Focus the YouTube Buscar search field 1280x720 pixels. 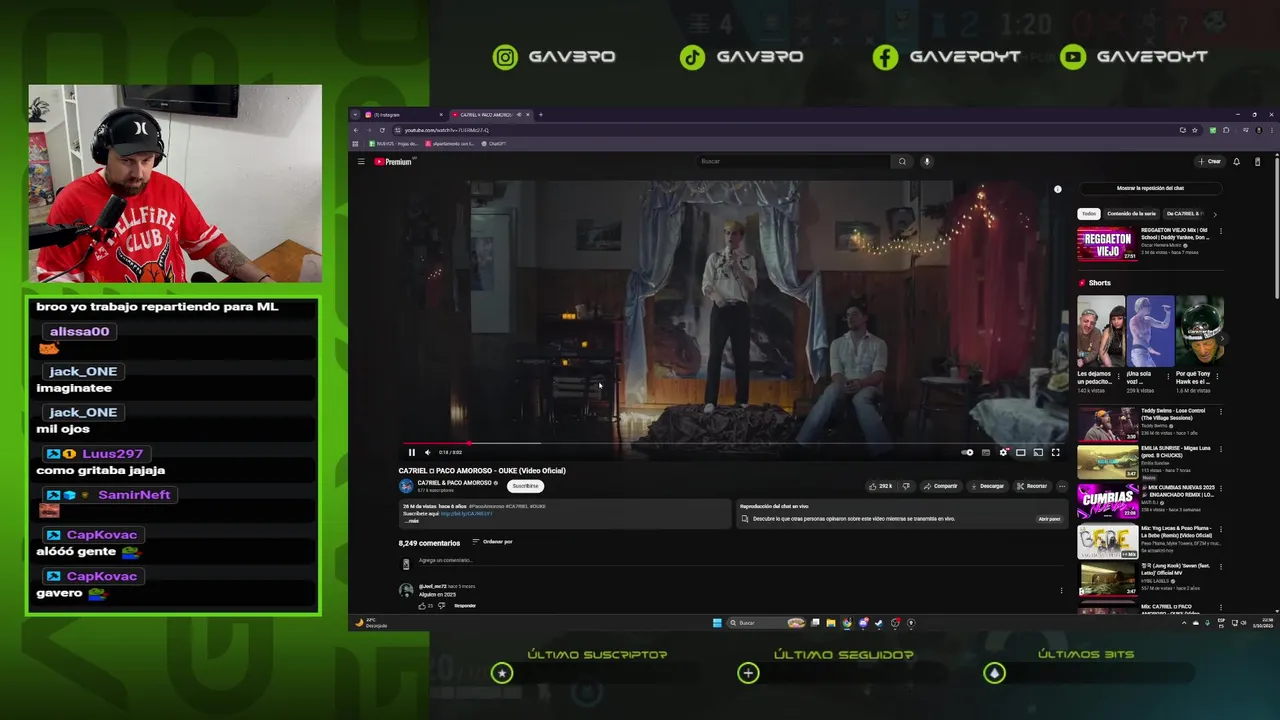792,161
